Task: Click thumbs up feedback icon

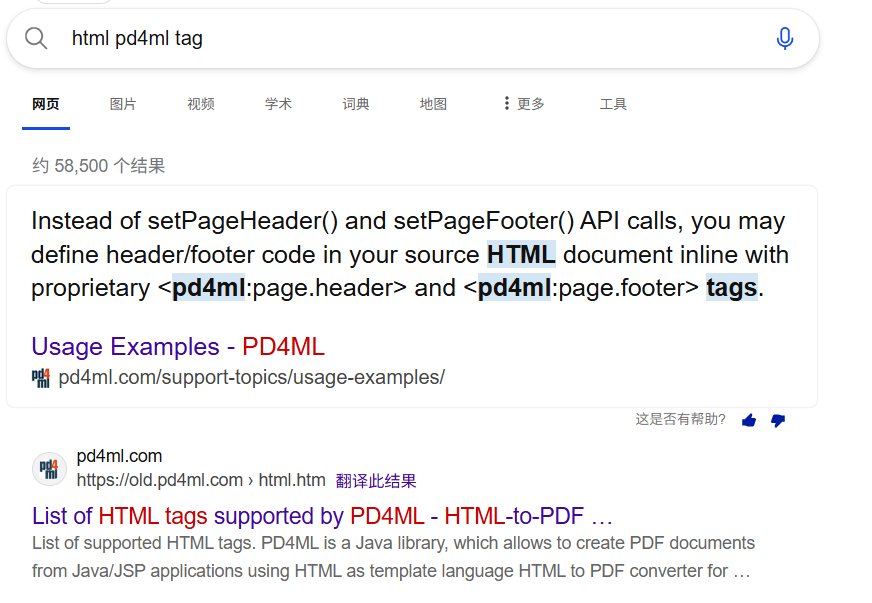Action: pyautogui.click(x=749, y=421)
